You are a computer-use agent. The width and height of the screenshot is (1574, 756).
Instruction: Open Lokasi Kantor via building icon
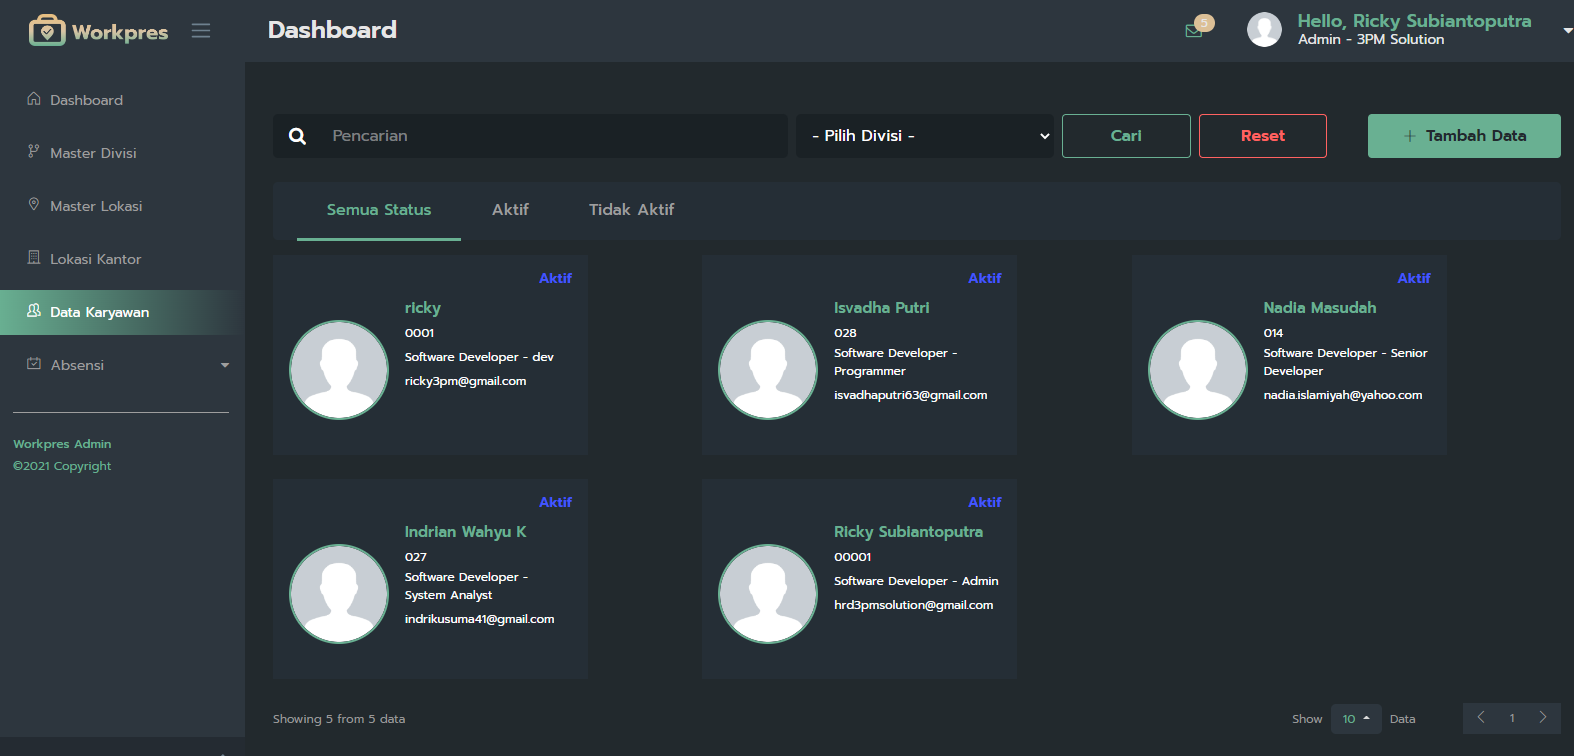pos(34,258)
